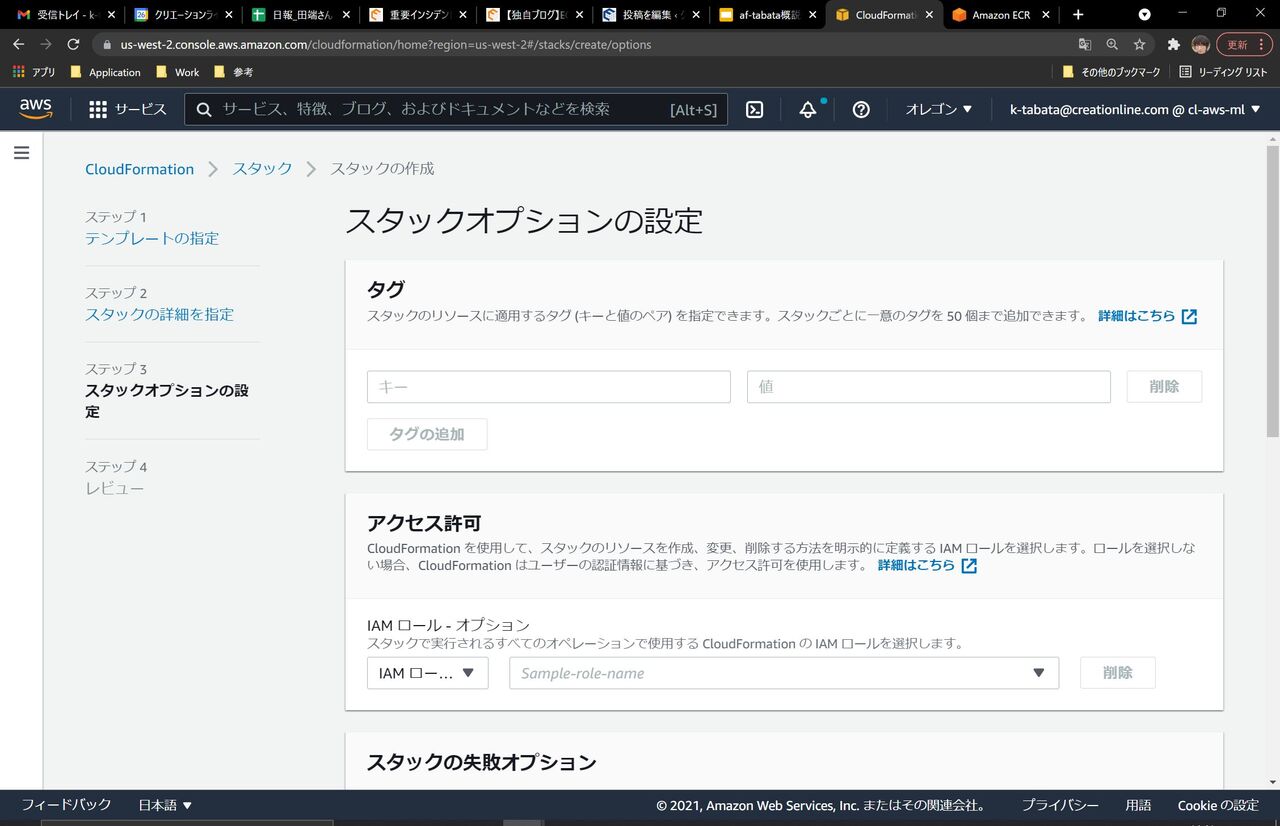Click the タグの追加 button
Viewport: 1280px width, 826px height.
(x=427, y=434)
